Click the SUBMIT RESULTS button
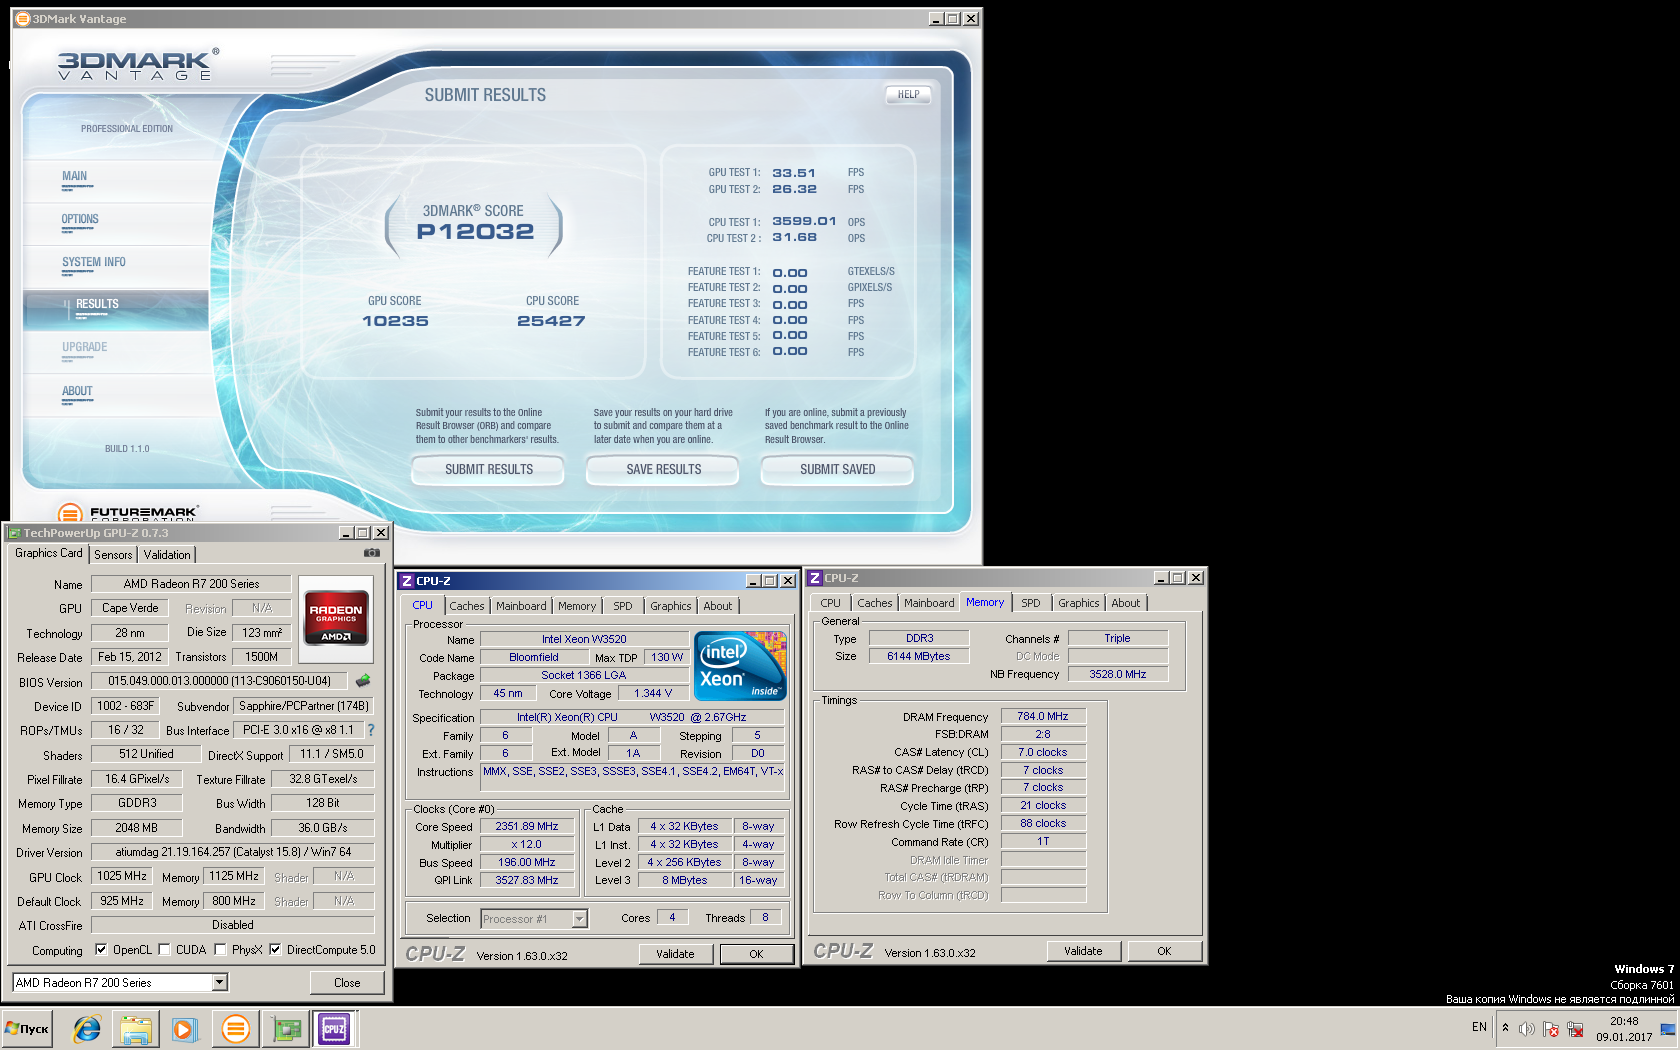This screenshot has height=1050, width=1680. (489, 469)
